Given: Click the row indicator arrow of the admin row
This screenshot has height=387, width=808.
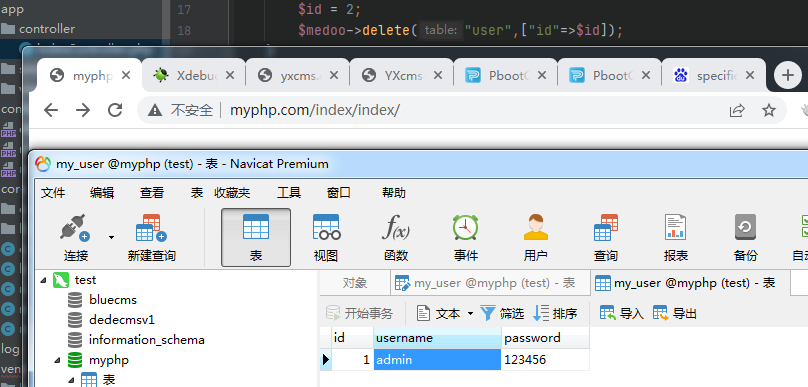Looking at the screenshot, I should (x=326, y=359).
